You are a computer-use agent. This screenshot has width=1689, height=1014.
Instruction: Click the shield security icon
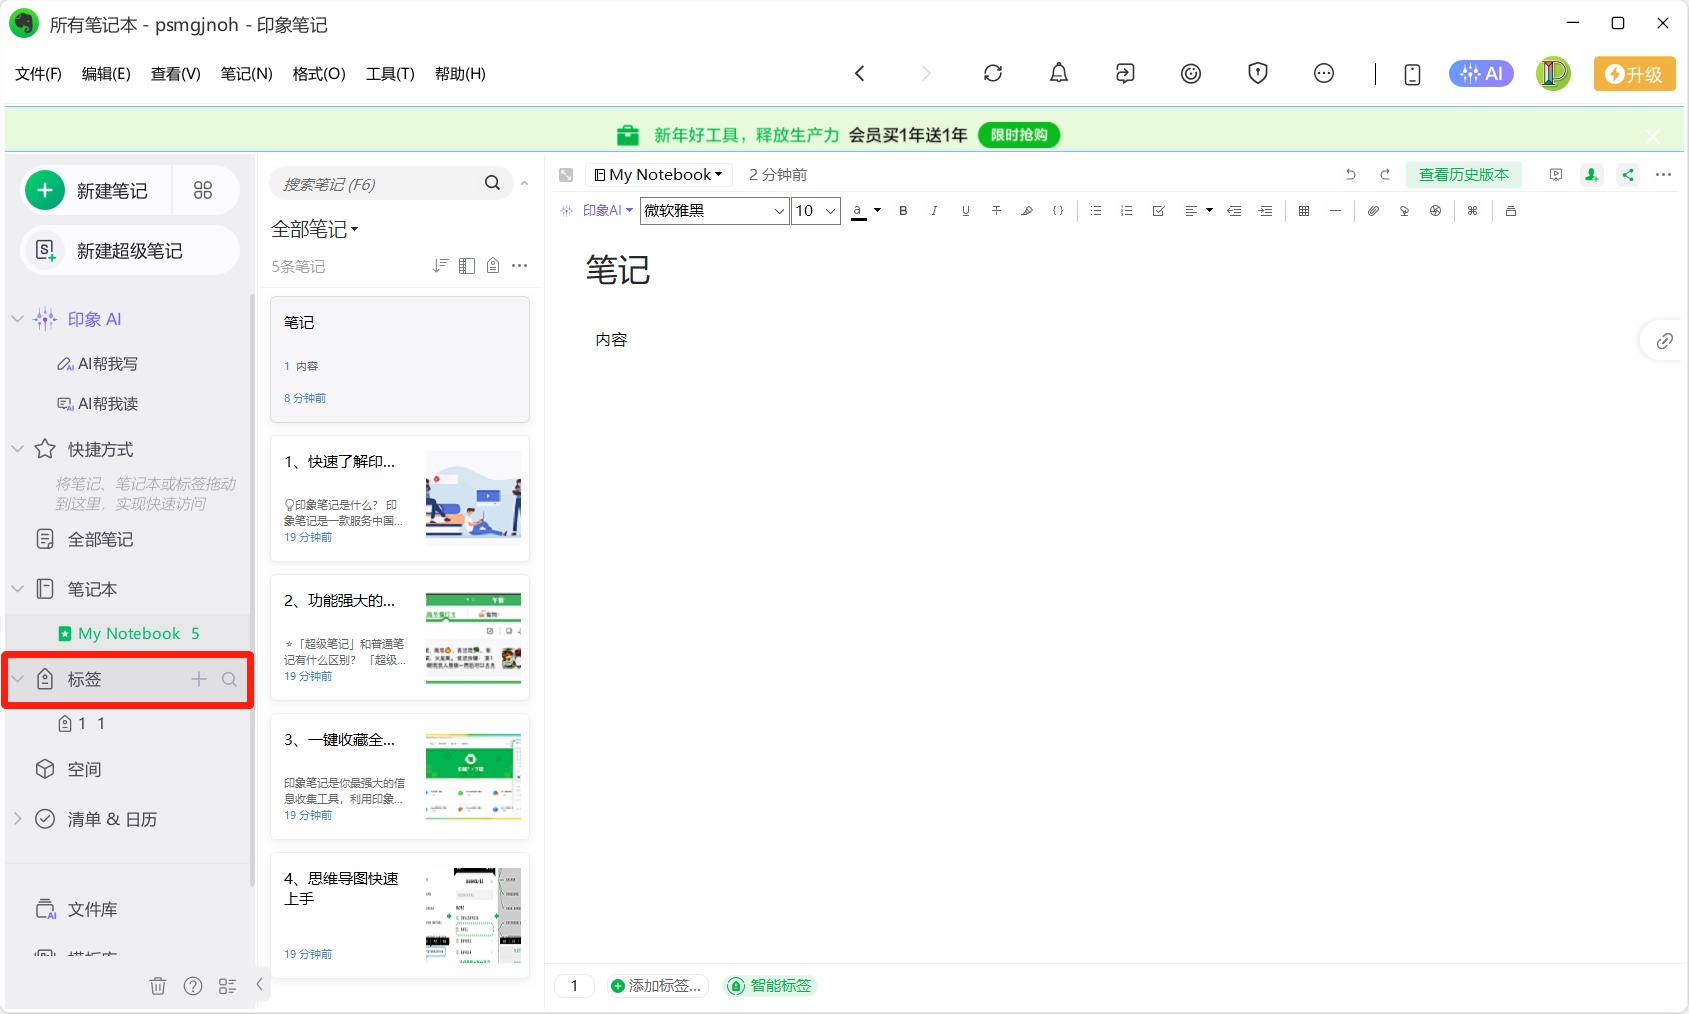[1257, 73]
